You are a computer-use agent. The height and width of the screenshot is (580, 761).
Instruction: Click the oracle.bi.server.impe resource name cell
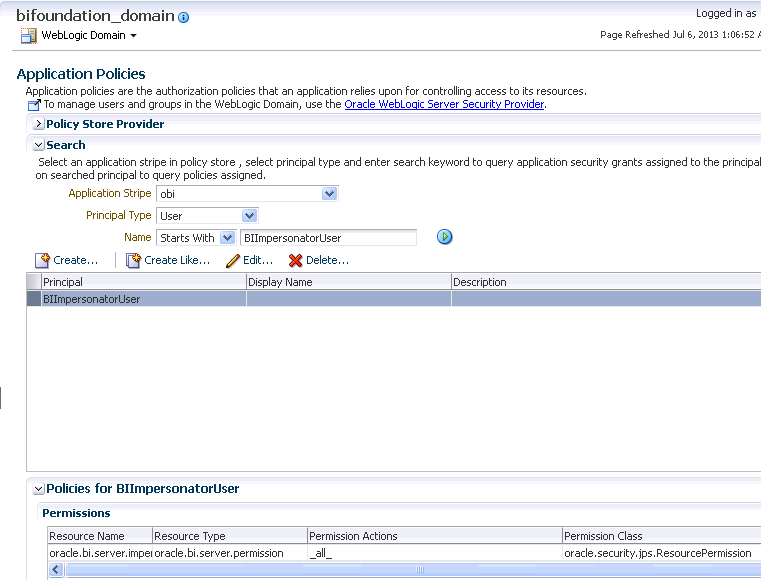click(100, 553)
